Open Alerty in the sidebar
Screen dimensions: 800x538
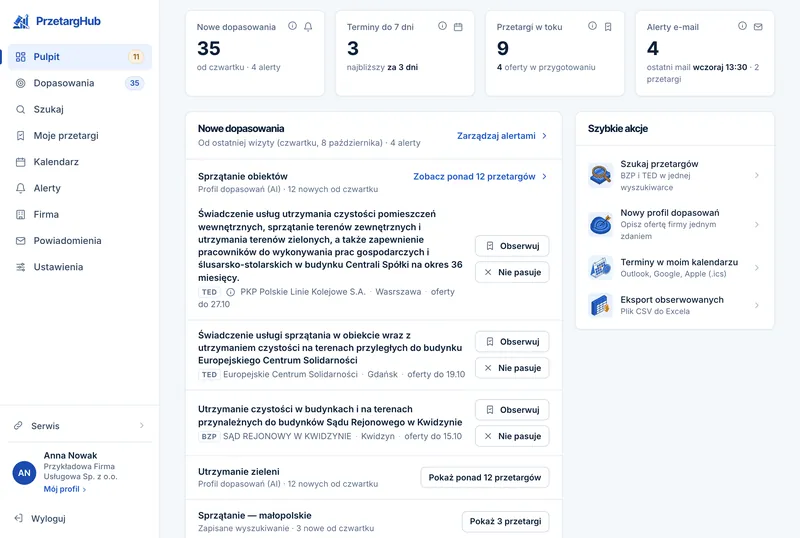tap(80, 188)
